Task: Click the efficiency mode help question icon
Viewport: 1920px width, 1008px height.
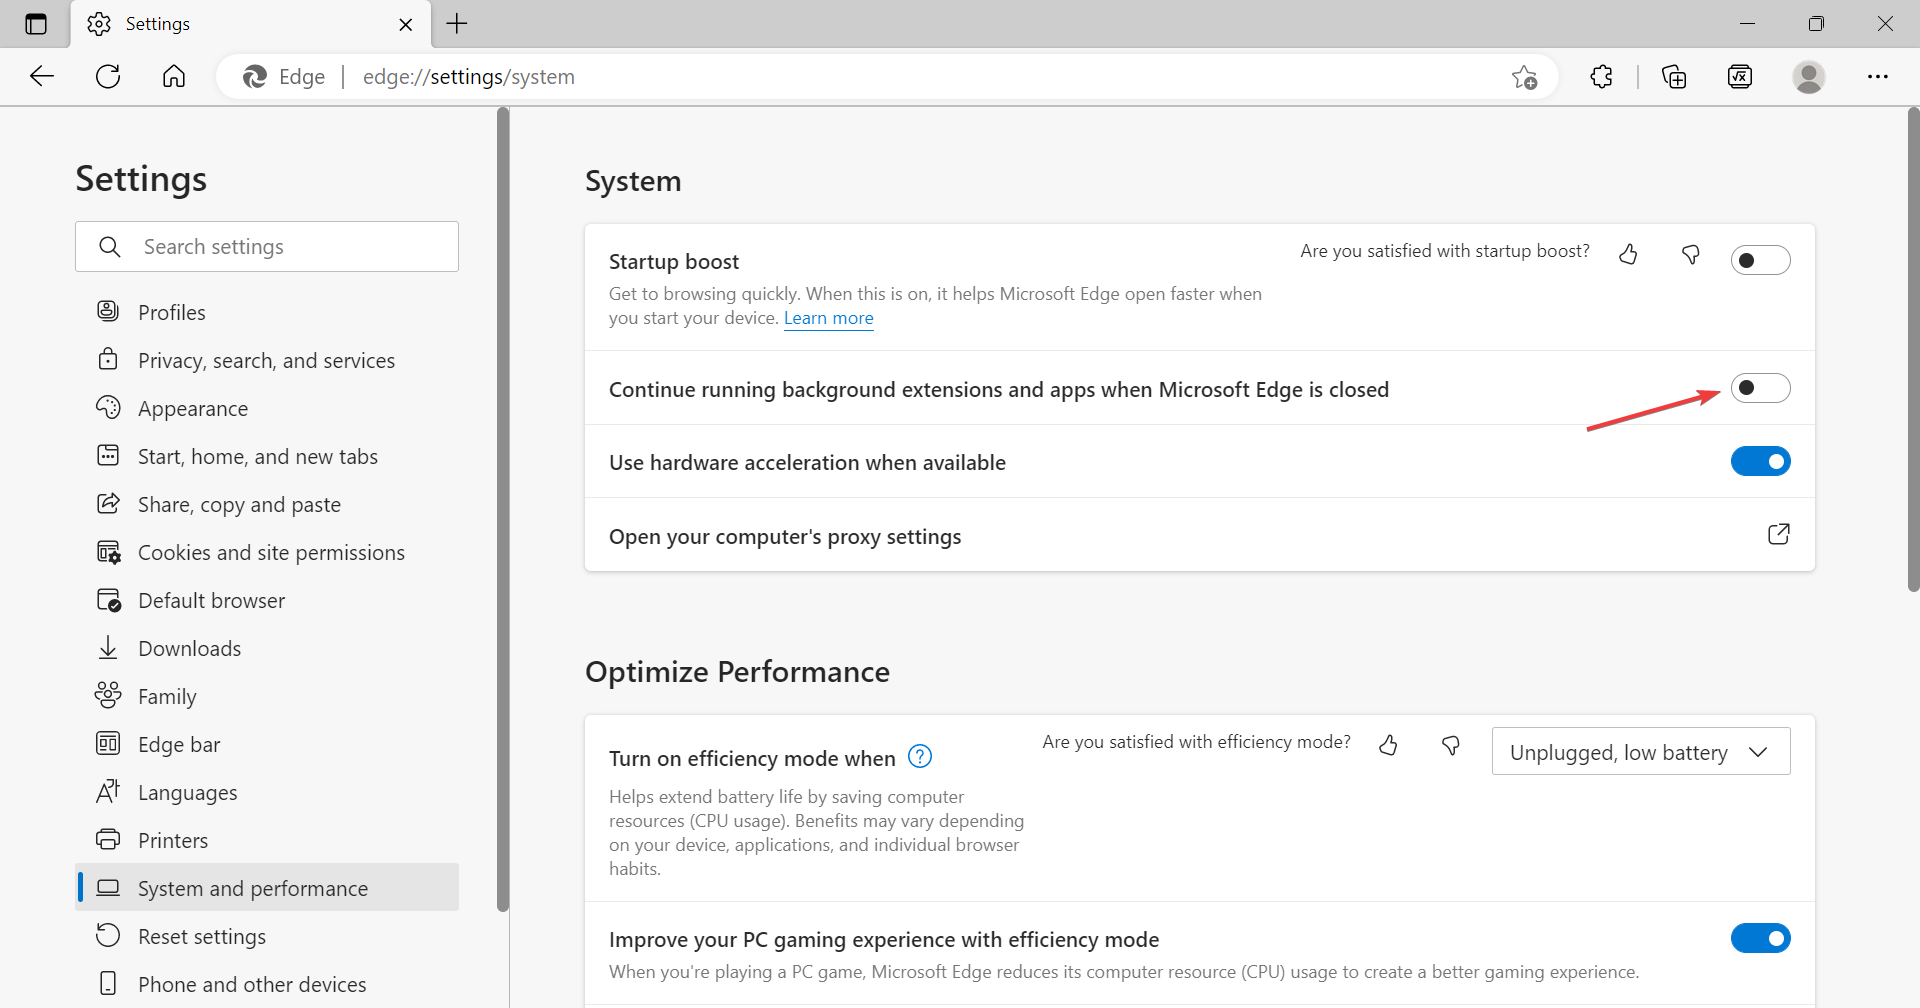Action: (x=920, y=757)
